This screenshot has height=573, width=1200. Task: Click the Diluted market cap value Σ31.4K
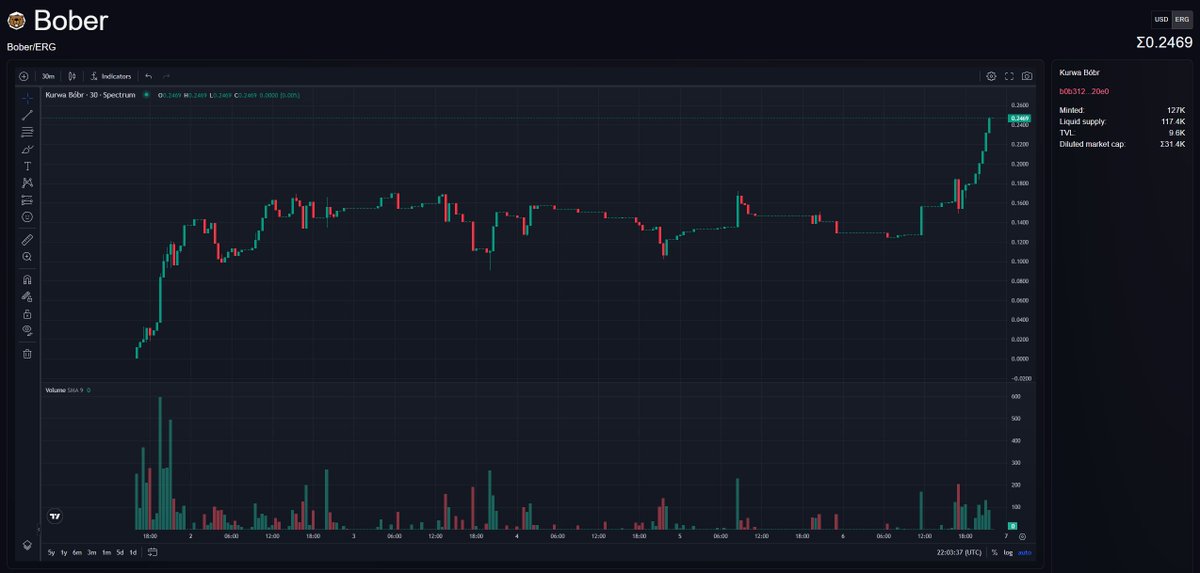(x=1172, y=144)
